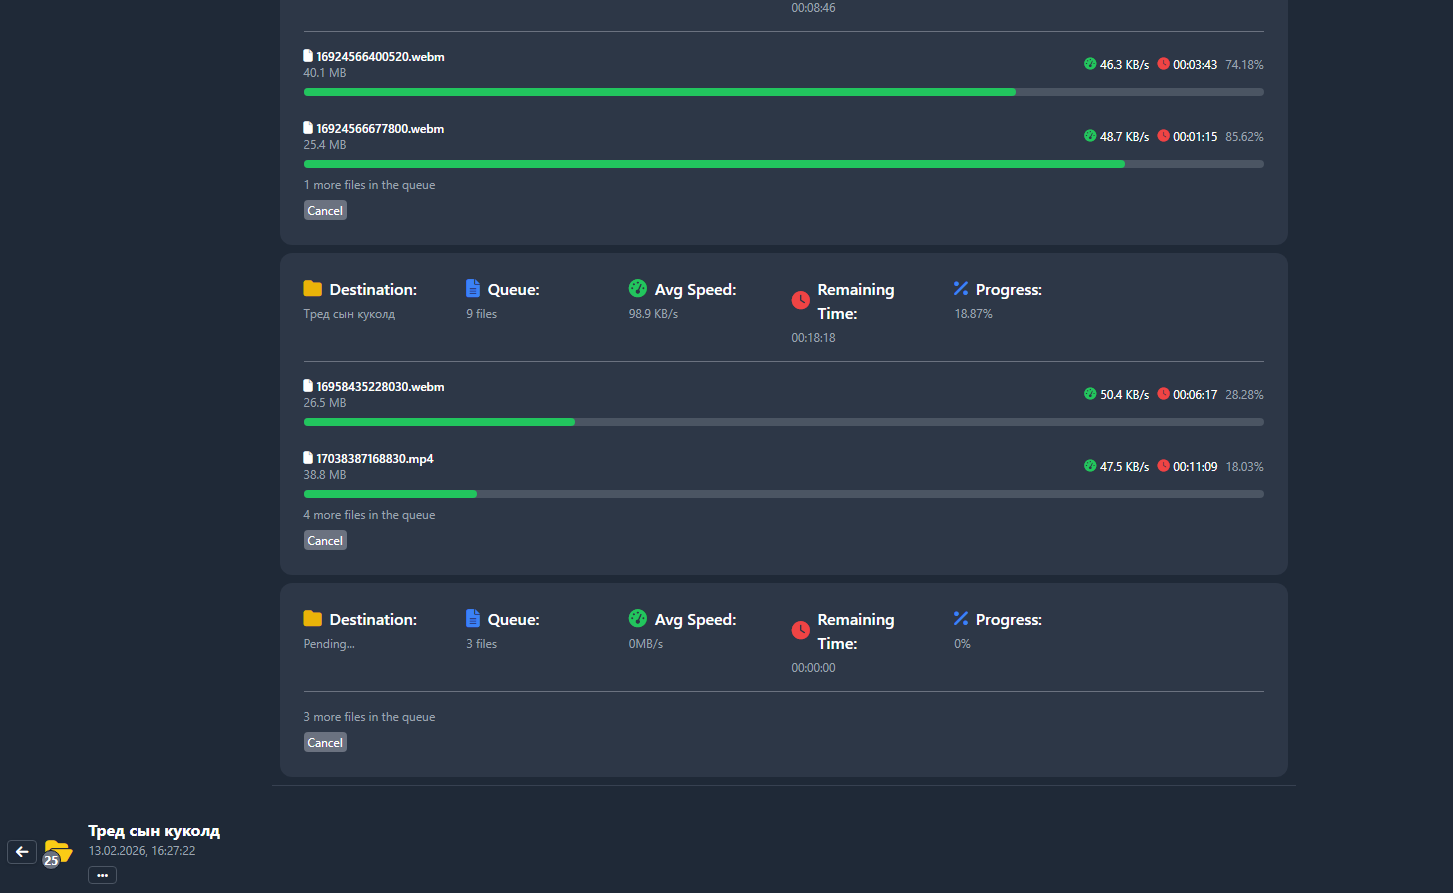The height and width of the screenshot is (893, 1453).
Task: Click the Progress percent icon above 0%
Action: click(x=961, y=619)
